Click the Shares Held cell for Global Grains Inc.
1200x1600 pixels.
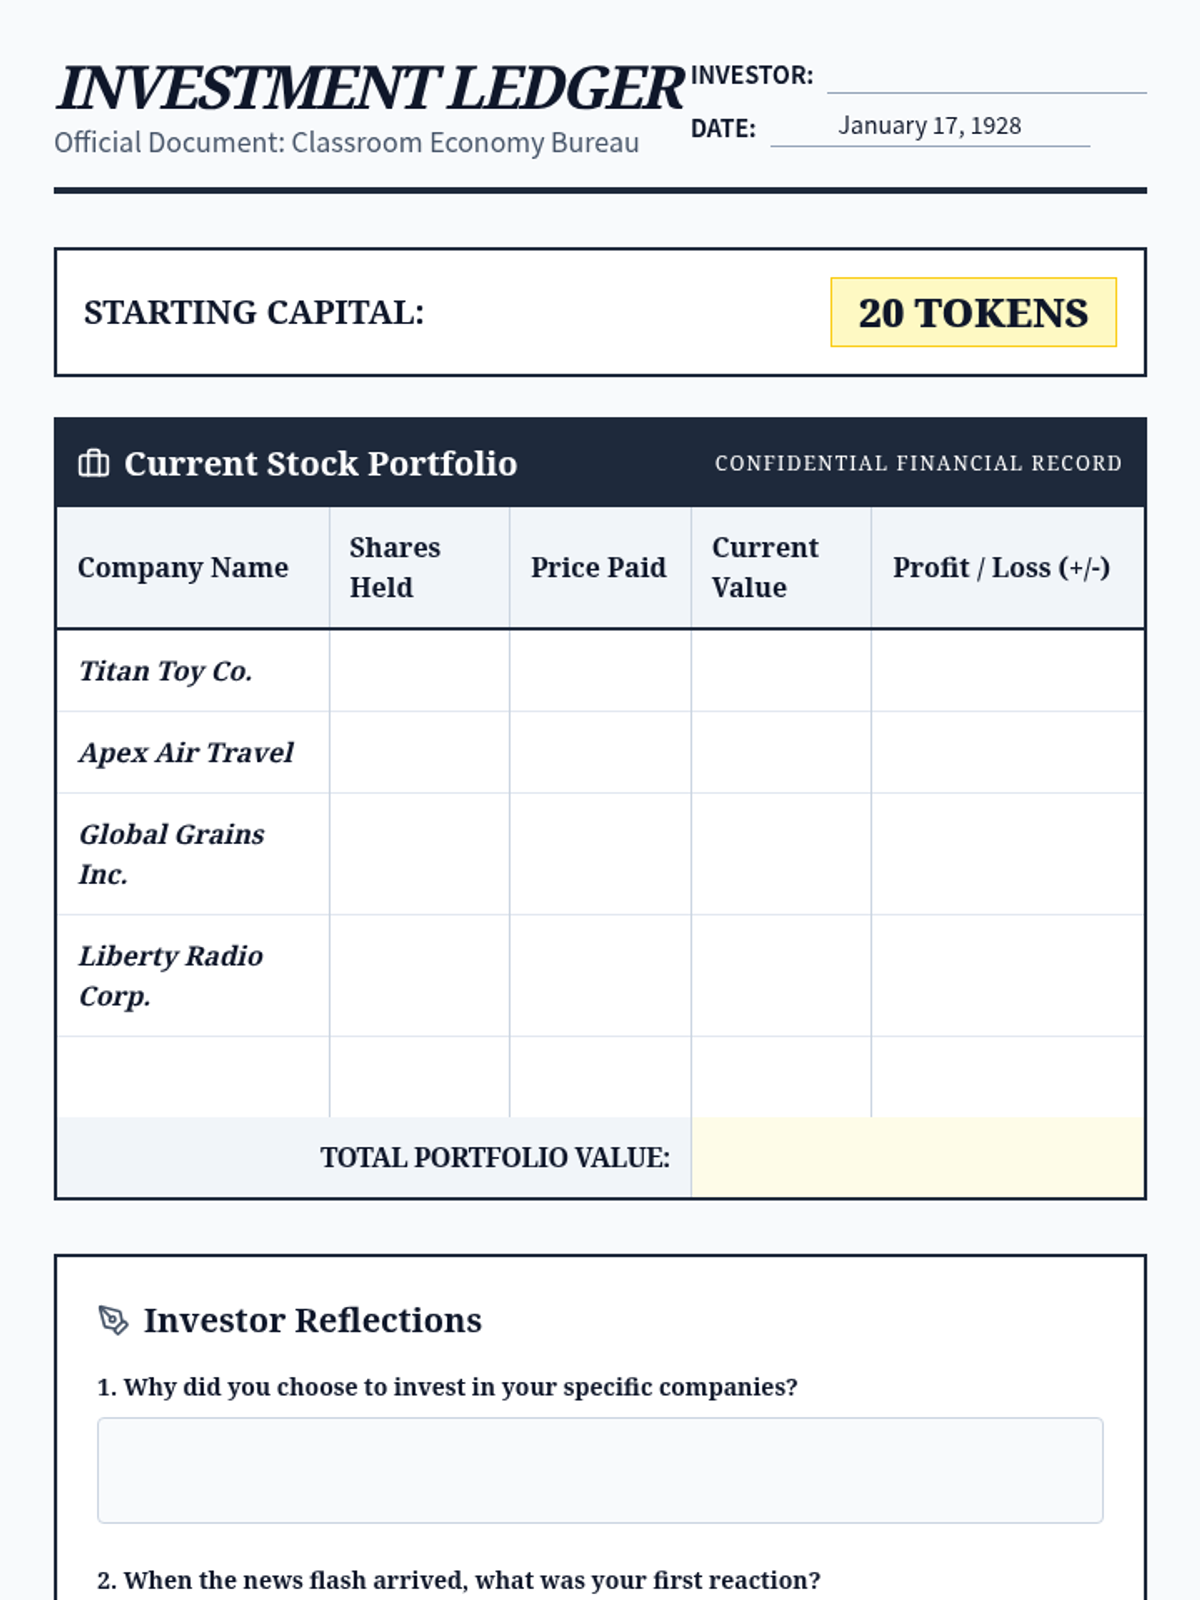coord(420,855)
